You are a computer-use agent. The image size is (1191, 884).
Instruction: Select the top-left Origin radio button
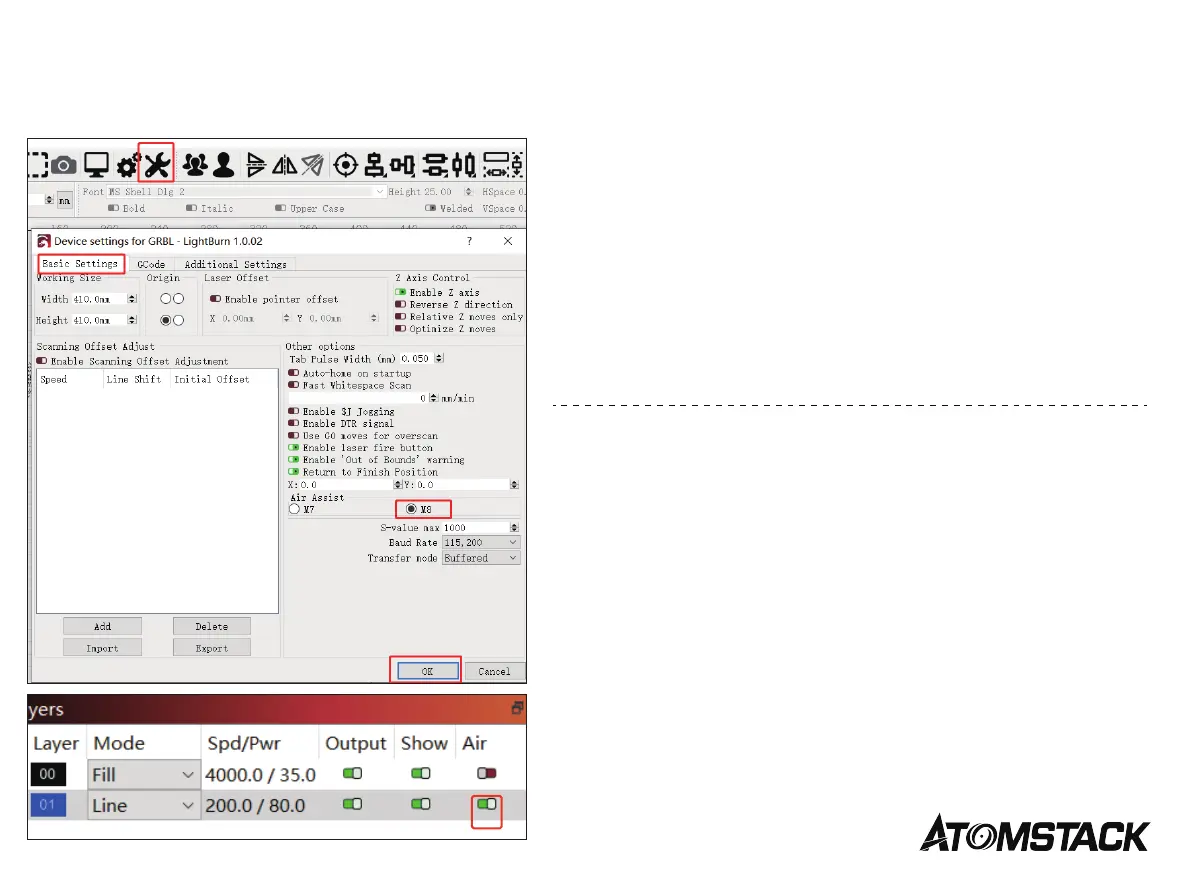[x=166, y=299]
